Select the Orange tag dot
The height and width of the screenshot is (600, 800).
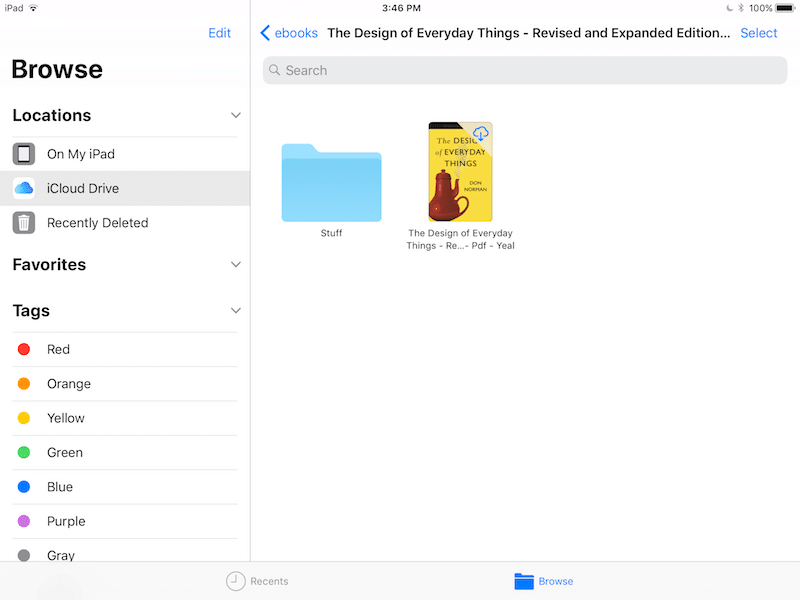[24, 384]
